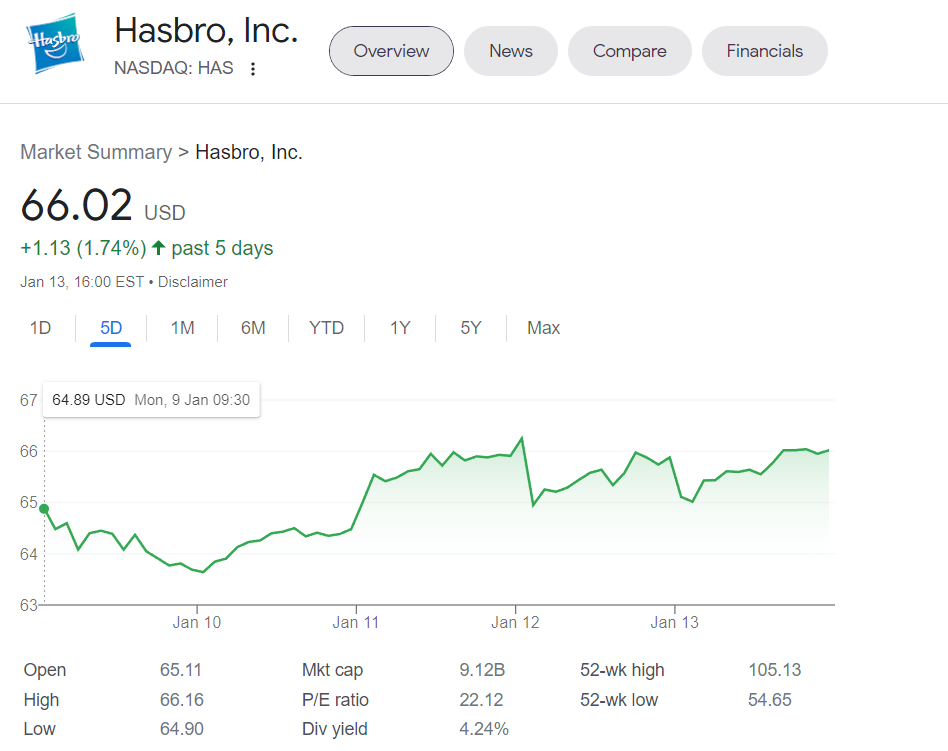This screenshot has height=751, width=948.
Task: Click the Hasbro, Inc. company title
Action: point(206,30)
